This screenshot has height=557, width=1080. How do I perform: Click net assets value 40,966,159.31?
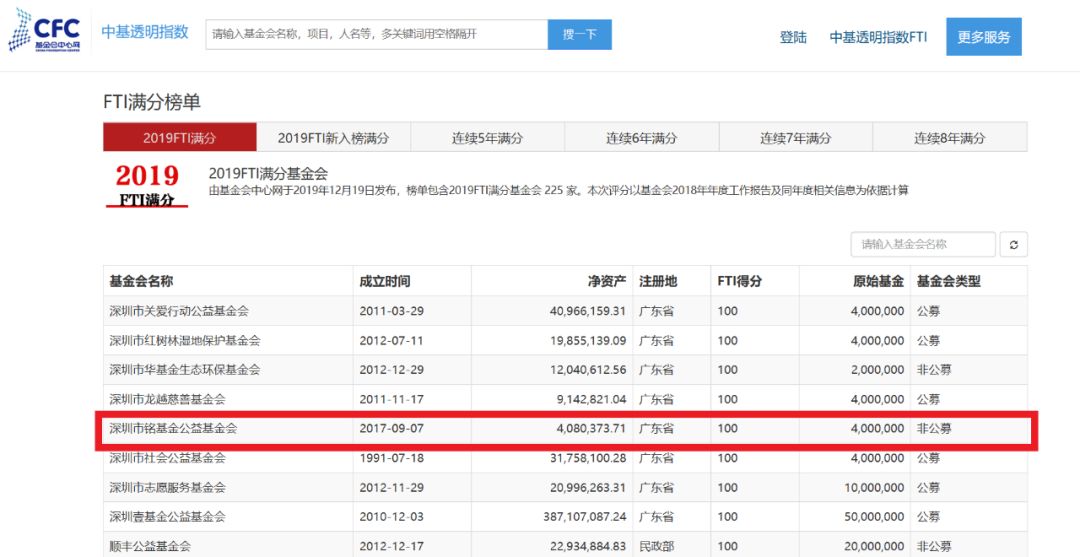click(x=588, y=311)
